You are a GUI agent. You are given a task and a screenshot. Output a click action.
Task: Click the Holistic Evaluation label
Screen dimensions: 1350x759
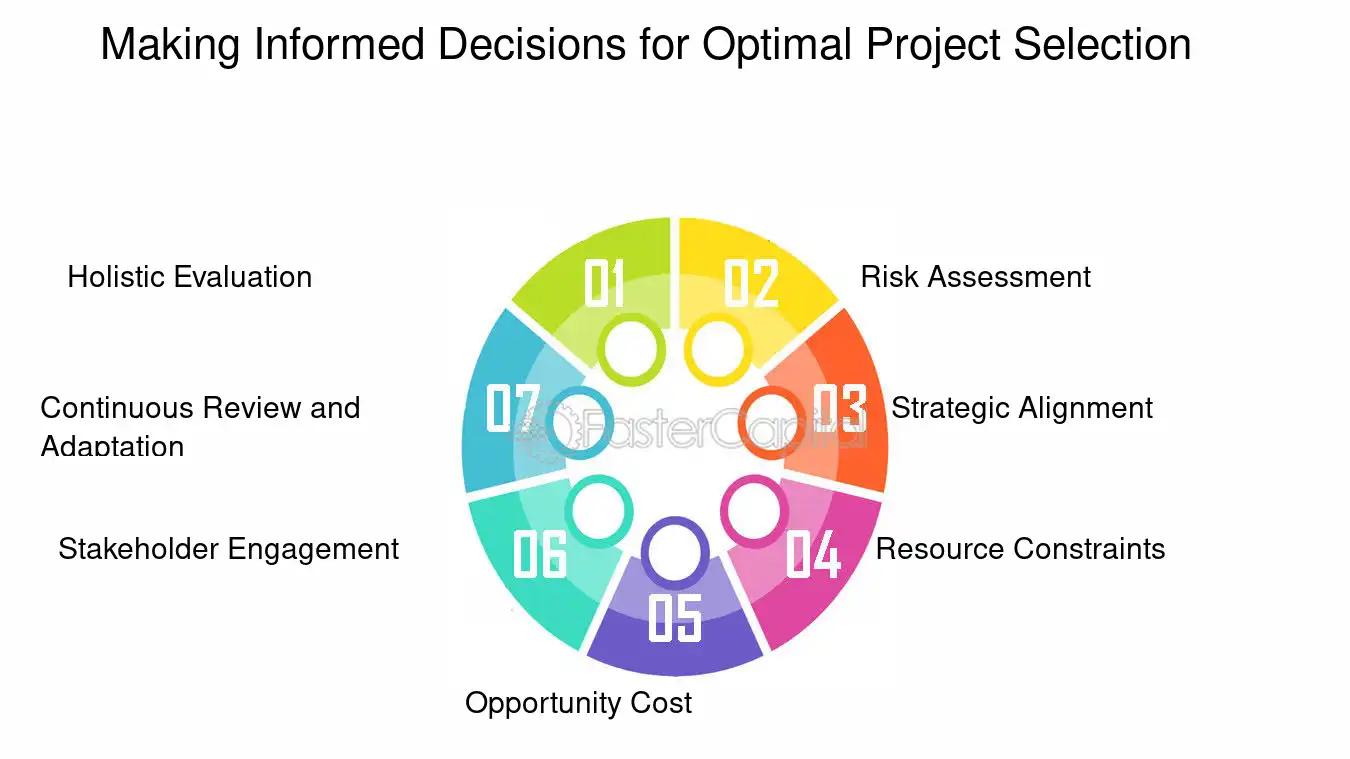click(190, 277)
